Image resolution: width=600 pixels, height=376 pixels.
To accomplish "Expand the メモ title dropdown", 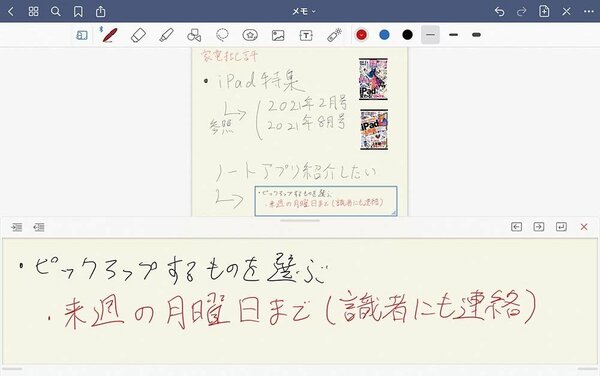I will [x=304, y=11].
